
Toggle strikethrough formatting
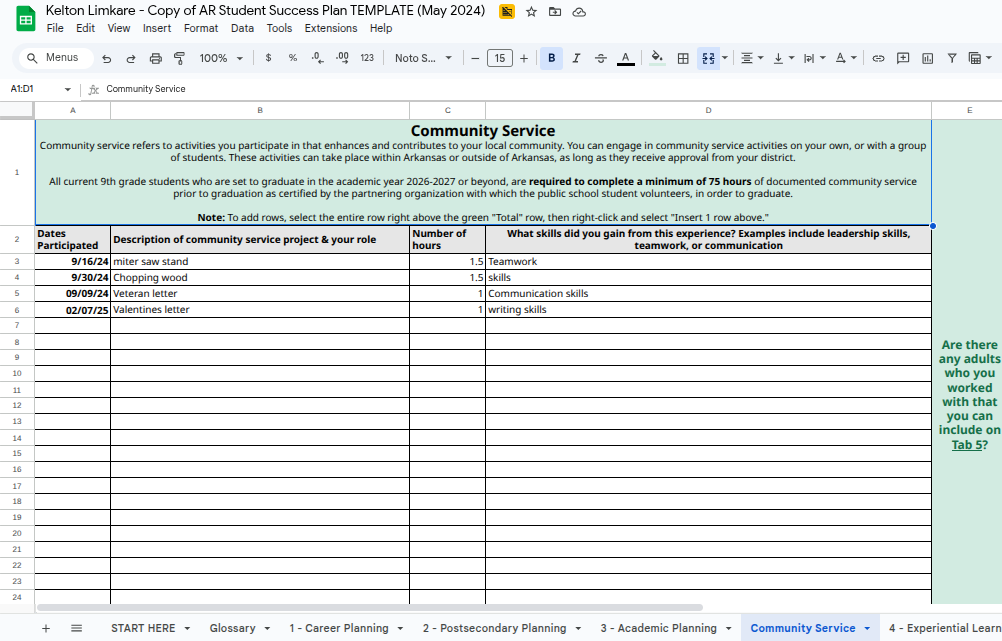tap(600, 58)
